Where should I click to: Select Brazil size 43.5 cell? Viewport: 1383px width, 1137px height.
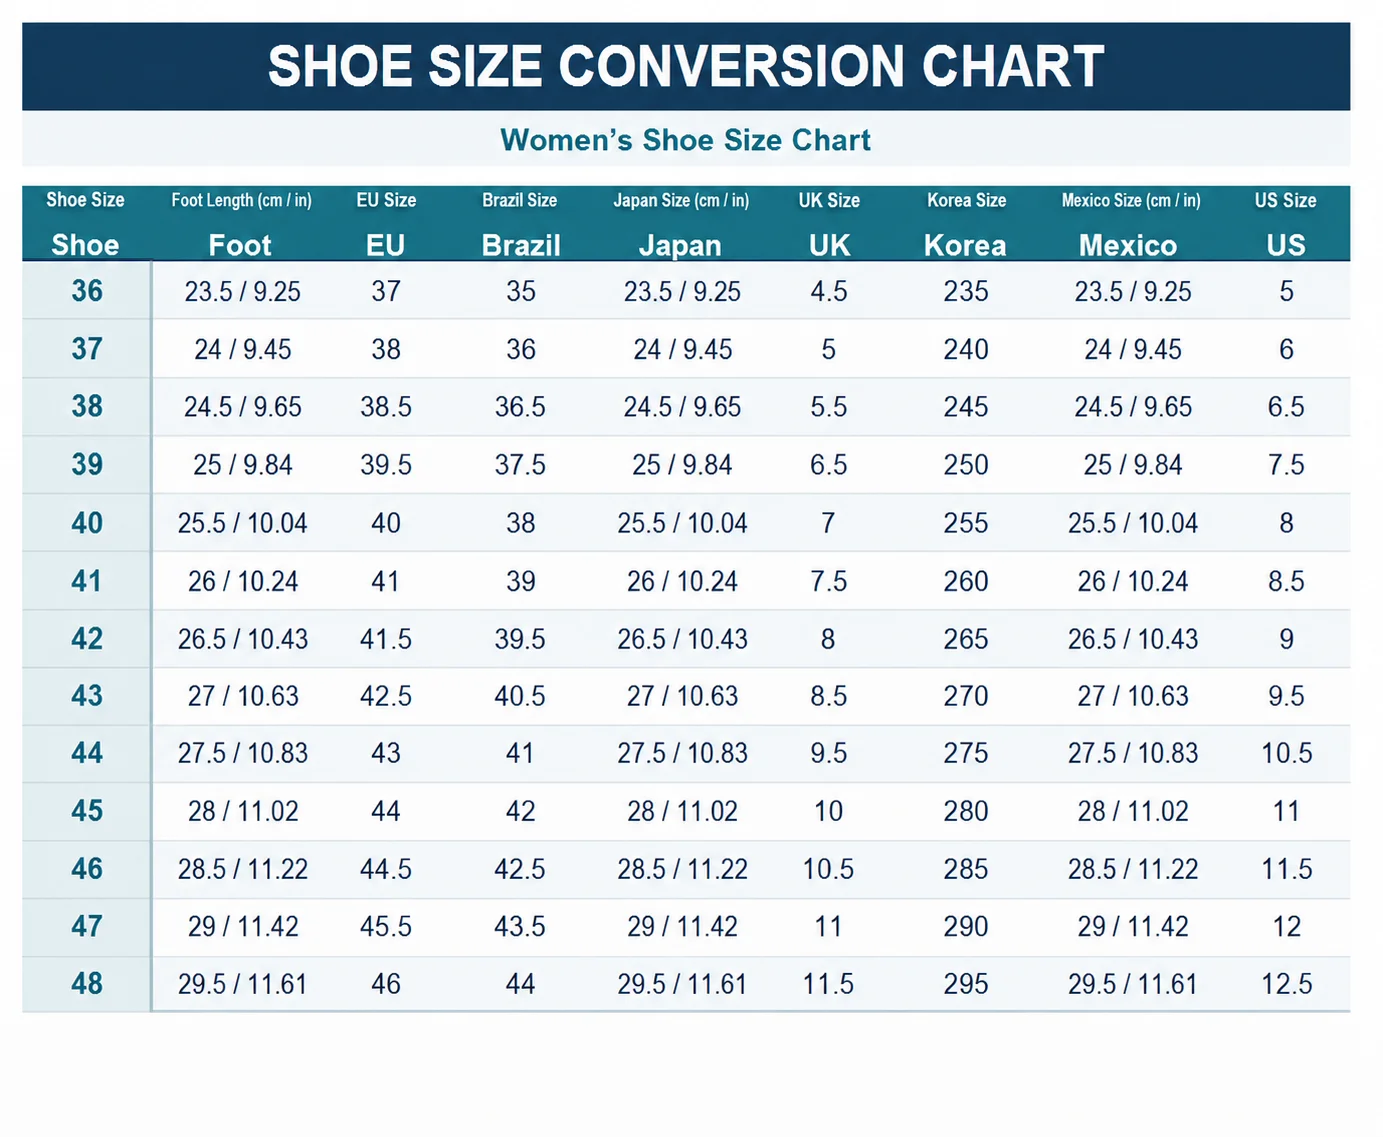520,927
